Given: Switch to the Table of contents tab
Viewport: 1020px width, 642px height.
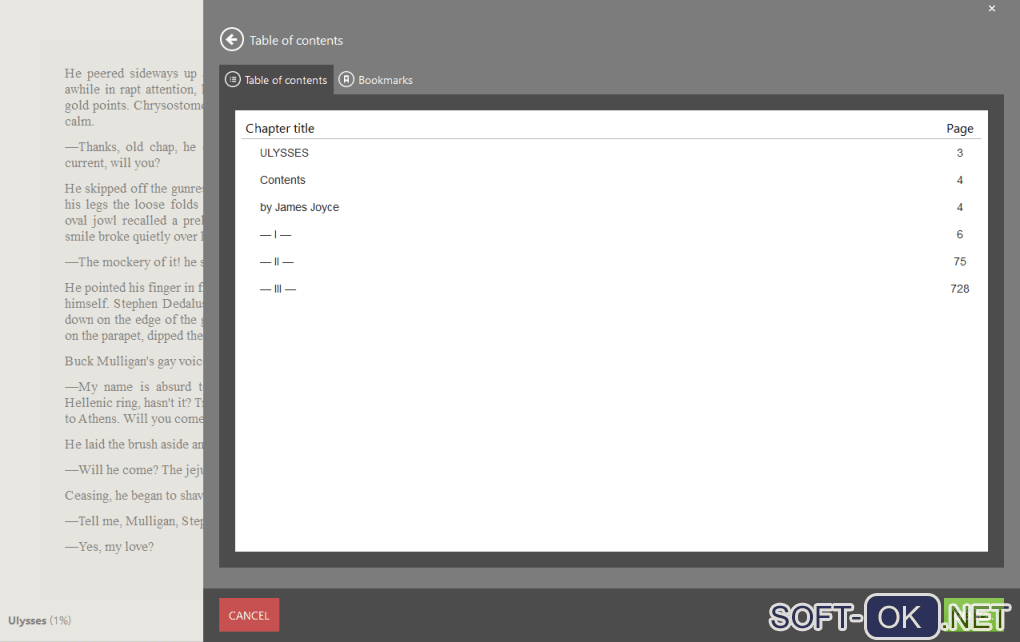Looking at the screenshot, I should click(x=276, y=79).
